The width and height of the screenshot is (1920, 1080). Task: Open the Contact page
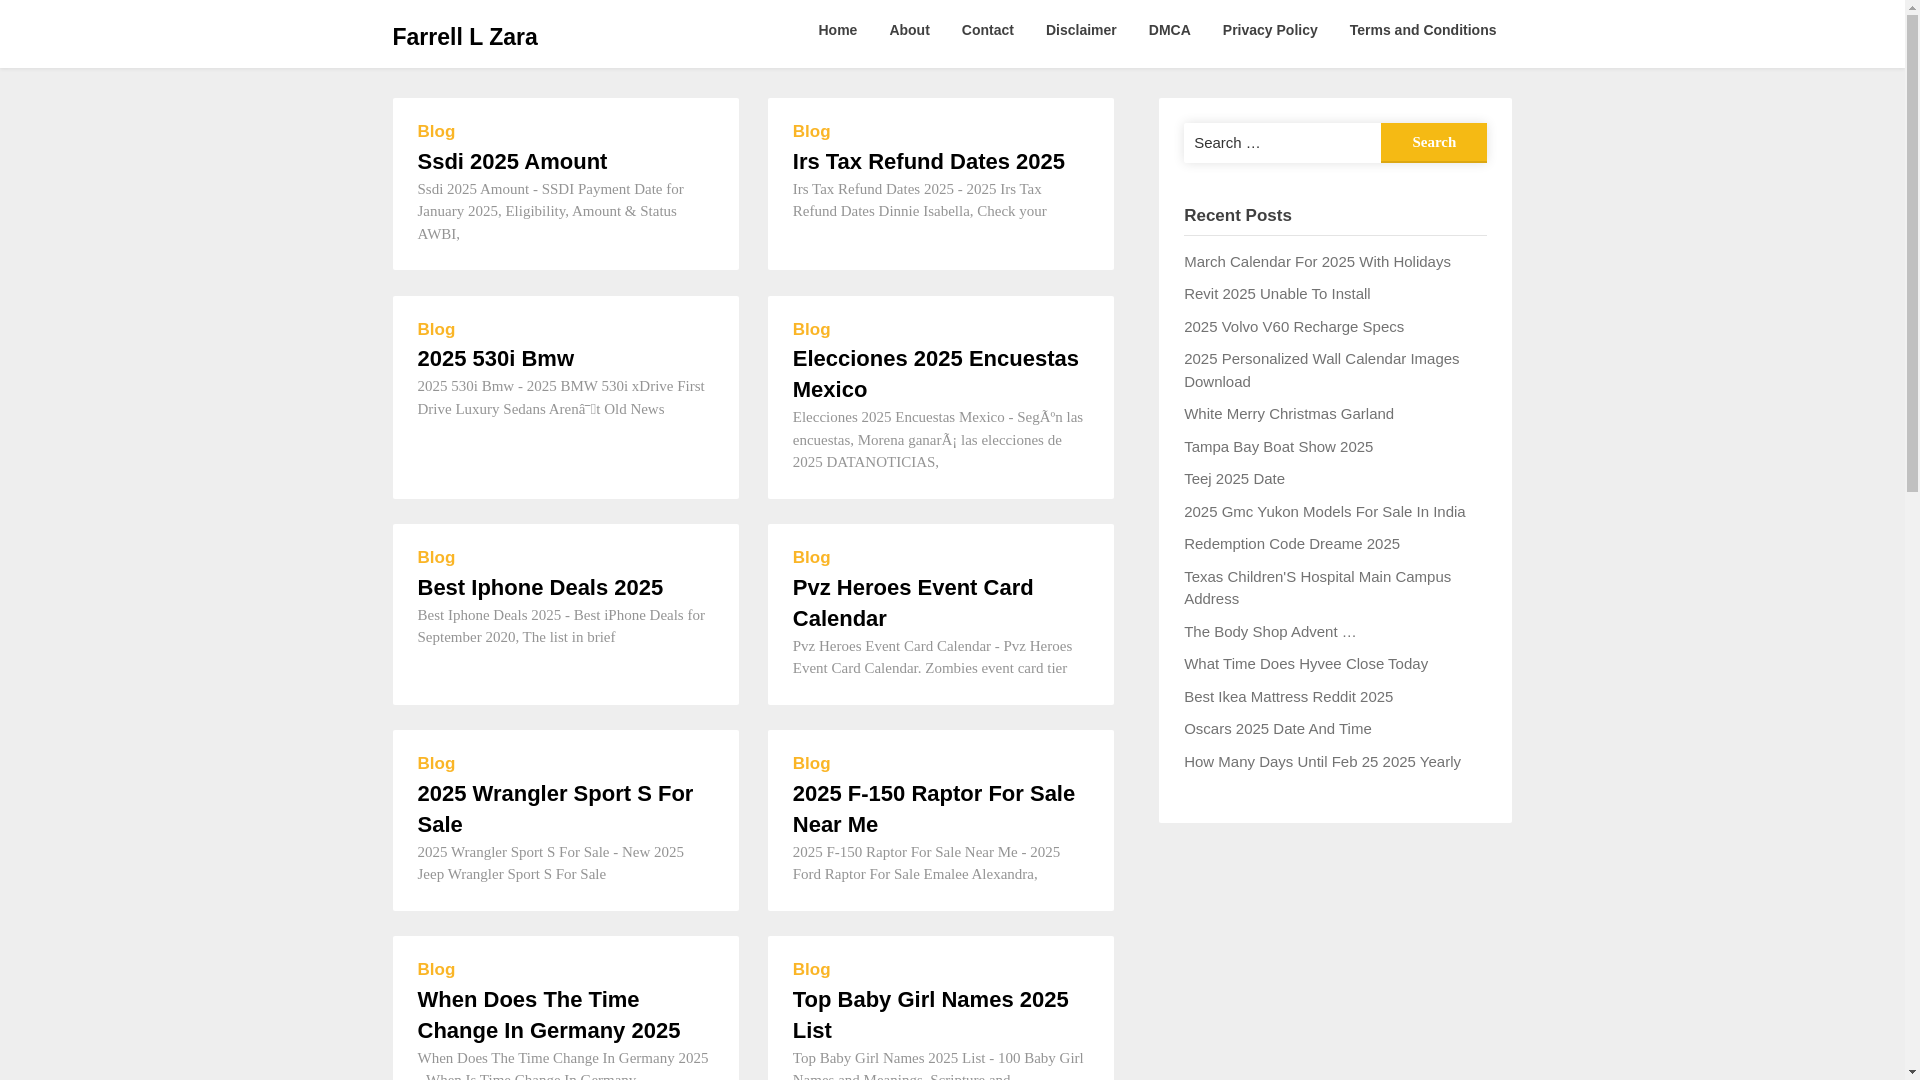click(987, 30)
